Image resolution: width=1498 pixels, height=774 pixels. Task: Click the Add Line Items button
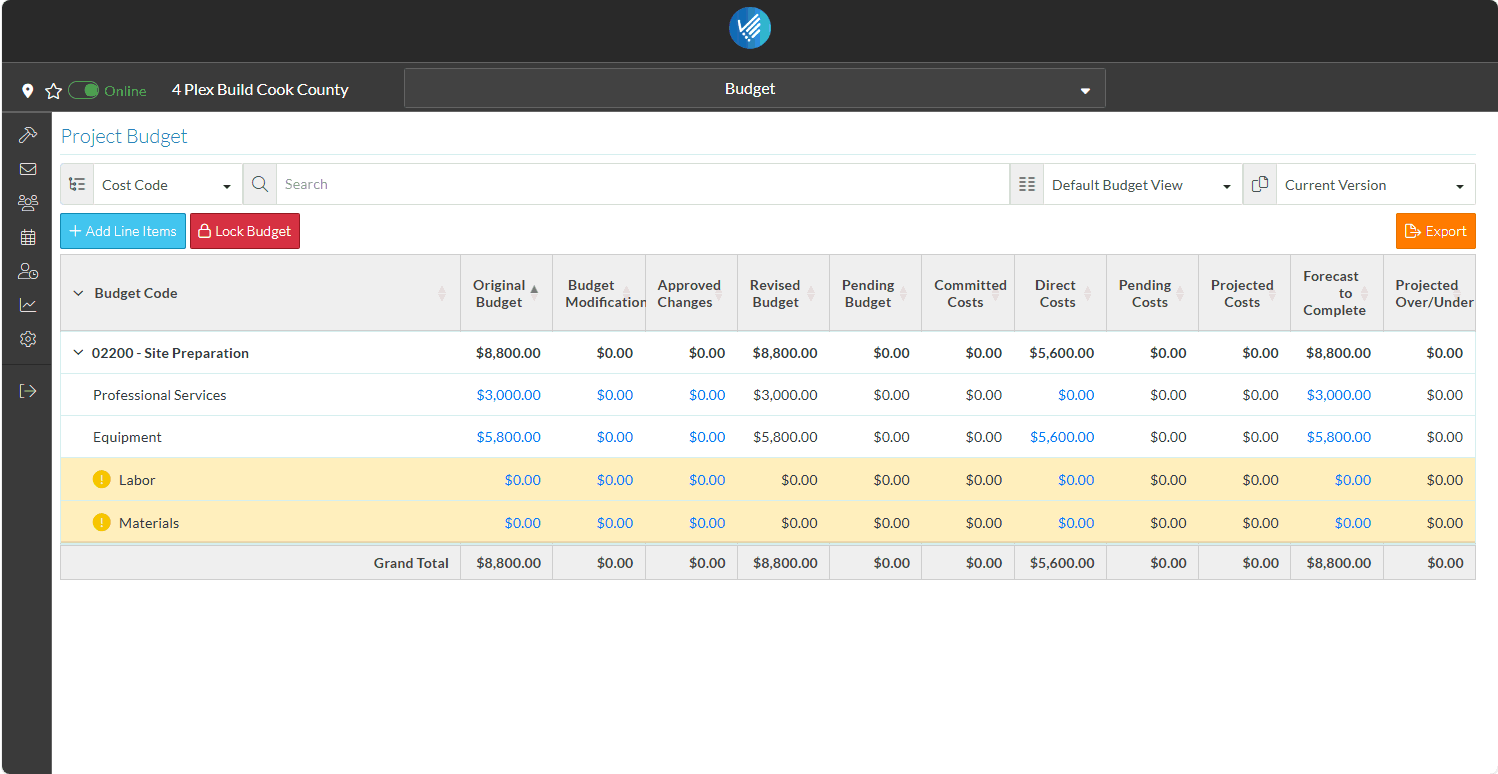pyautogui.click(x=123, y=231)
